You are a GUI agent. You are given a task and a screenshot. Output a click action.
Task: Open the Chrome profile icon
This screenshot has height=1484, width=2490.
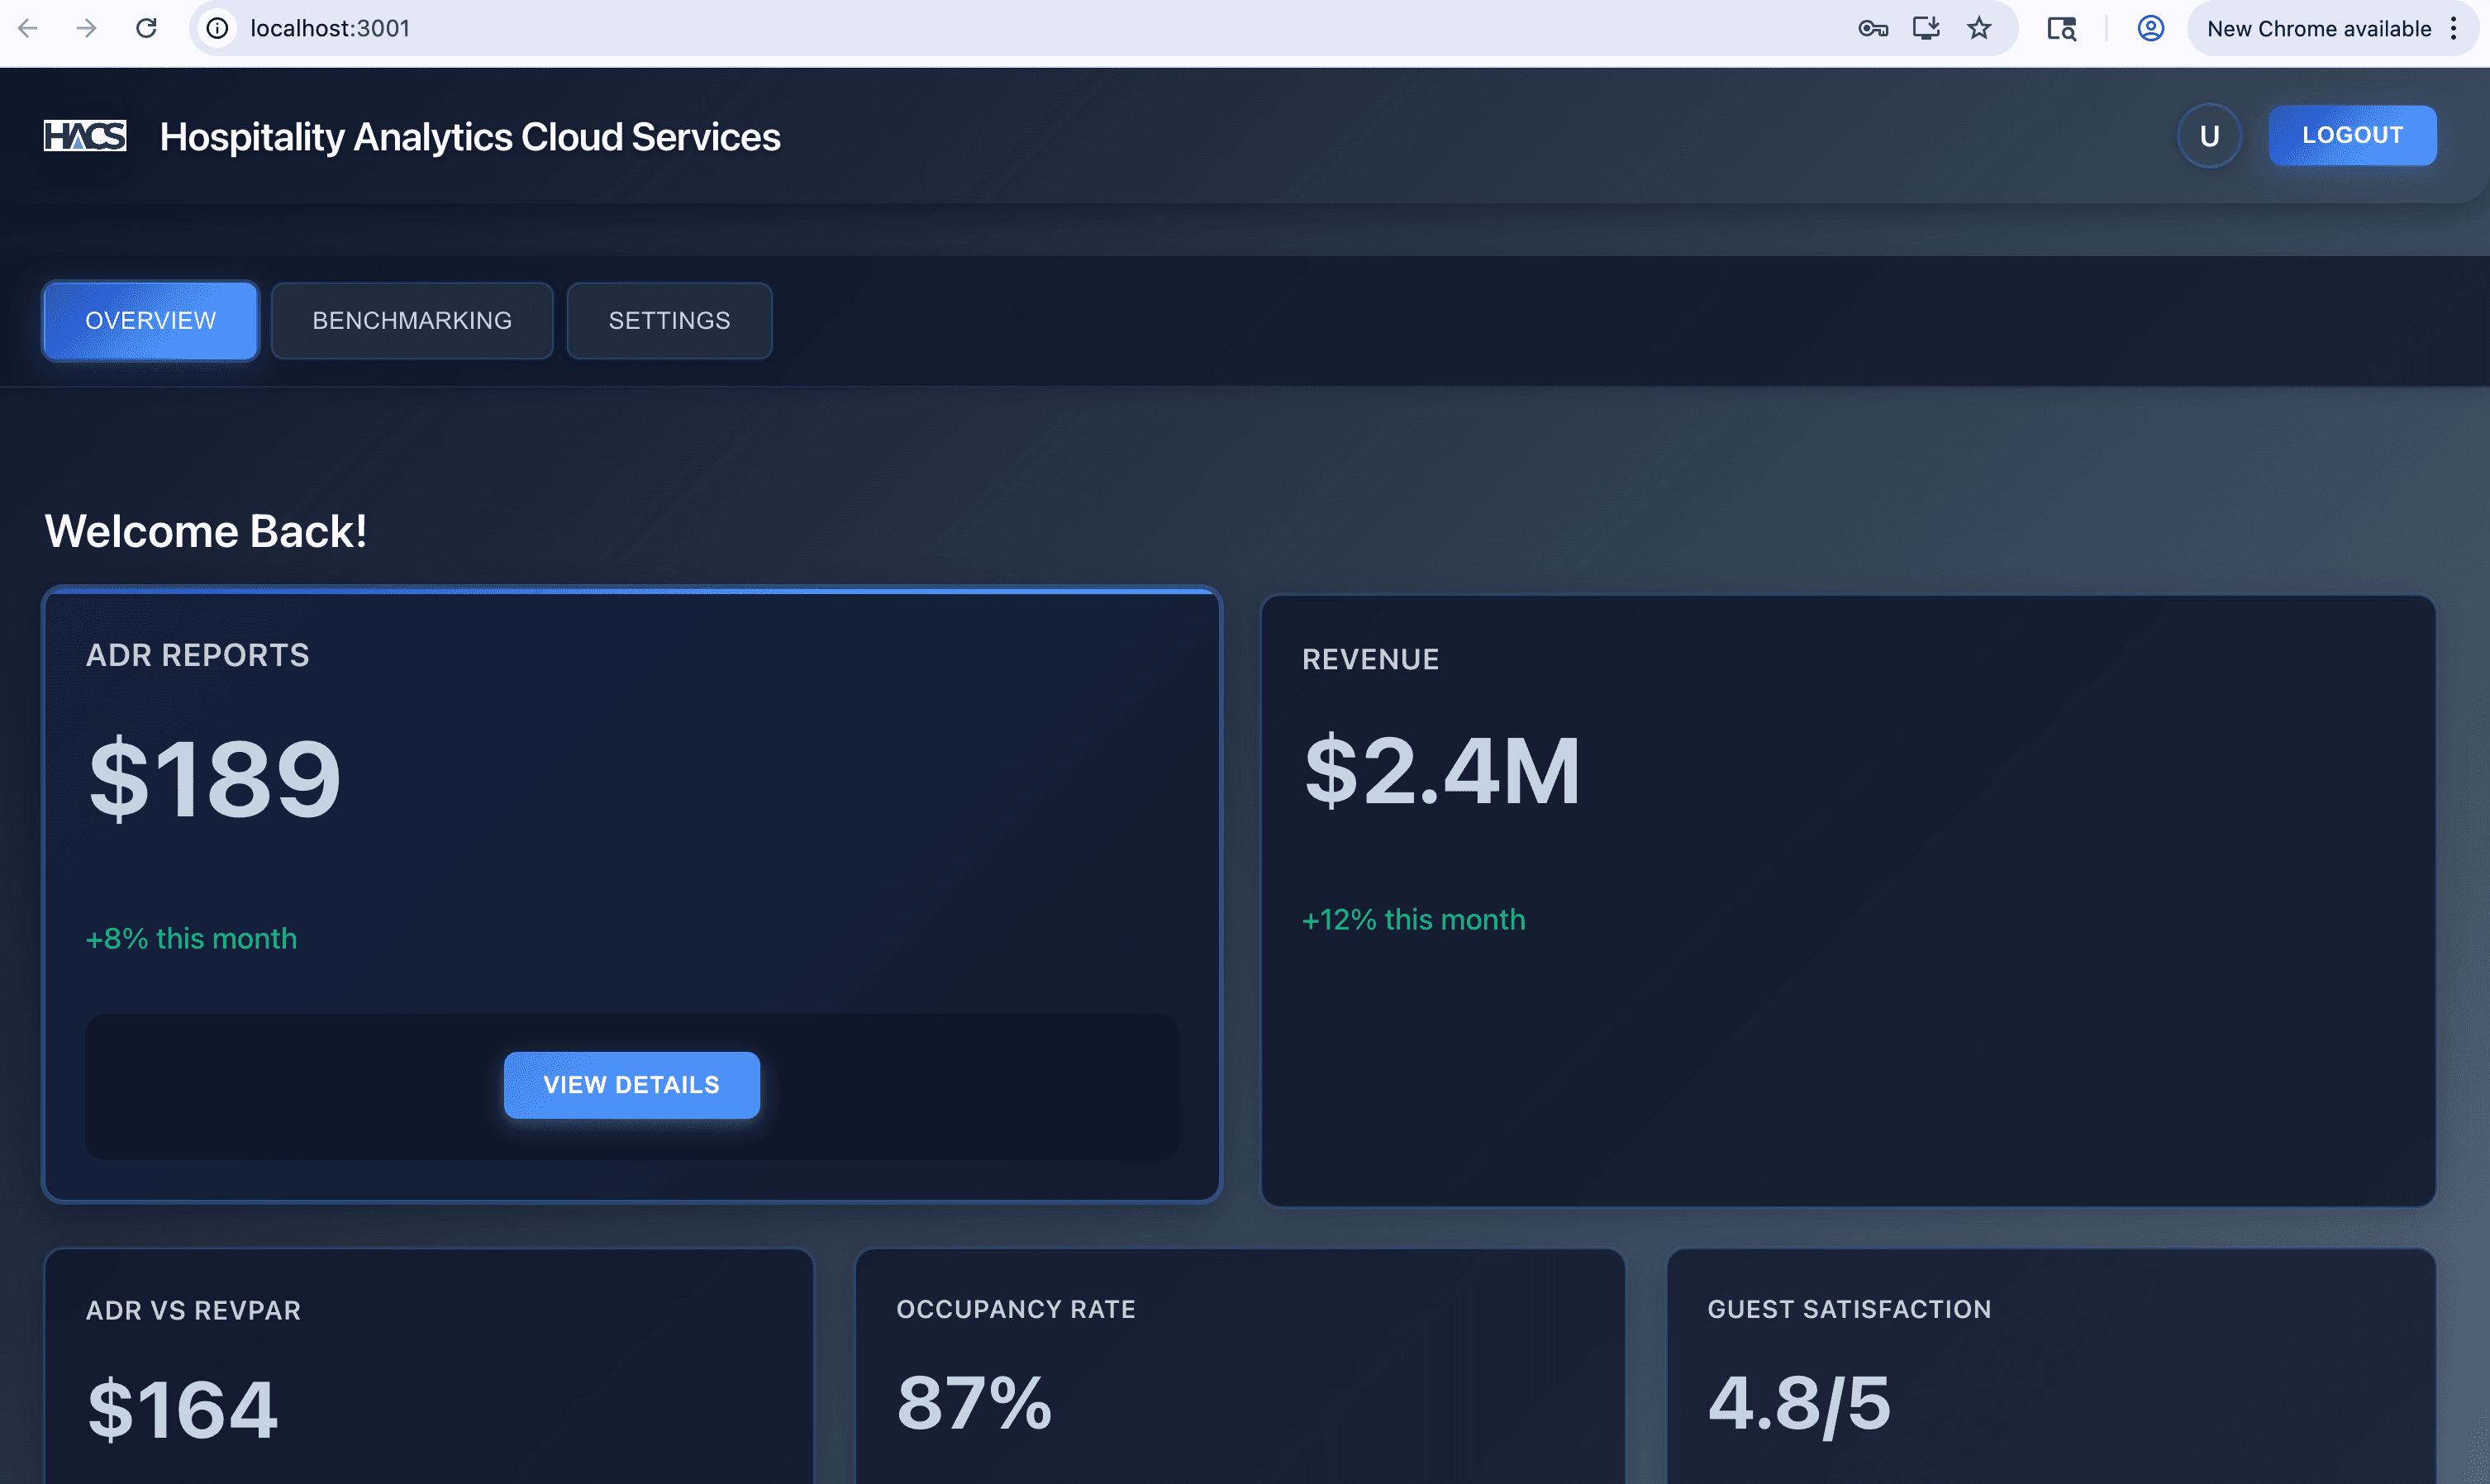coord(2150,28)
